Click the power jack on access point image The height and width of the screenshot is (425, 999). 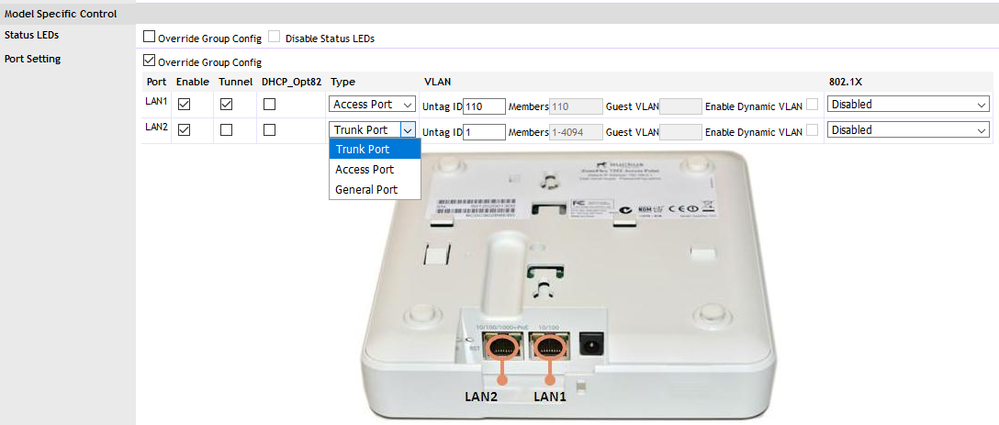click(589, 347)
